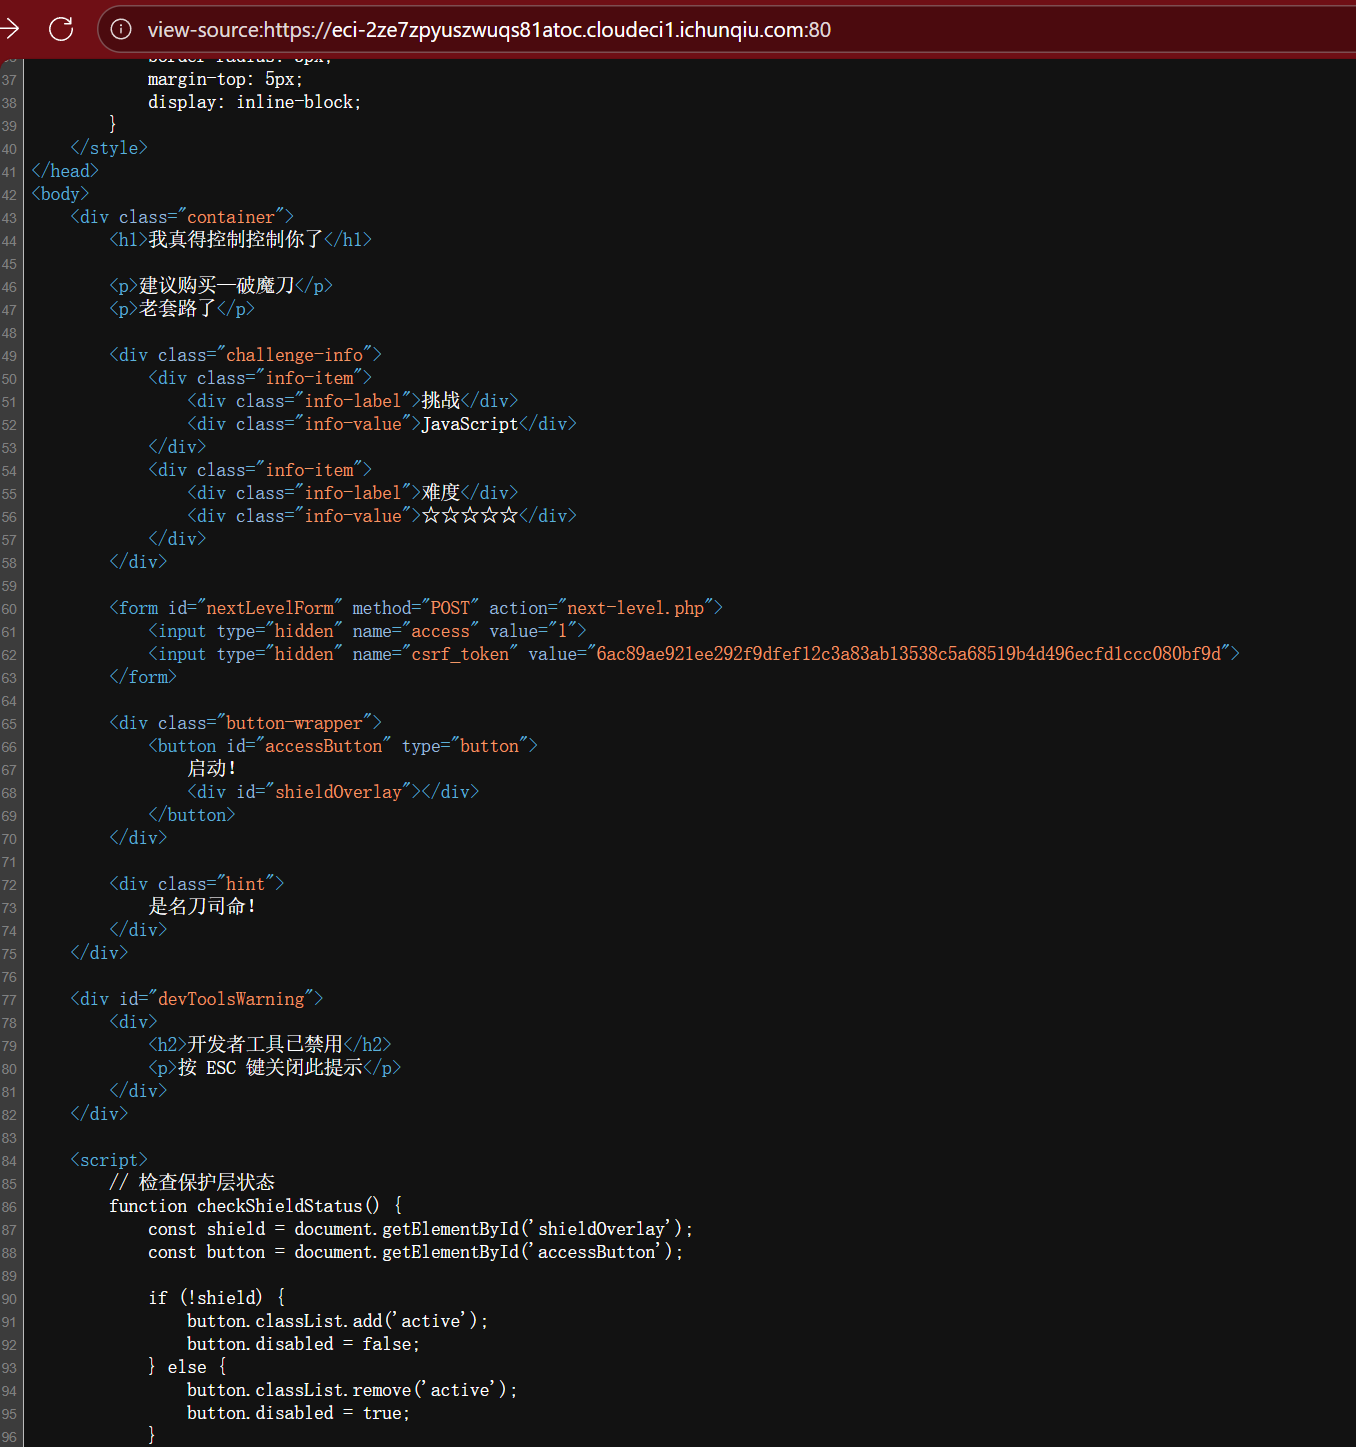Click the shieldOverlay id in the div tag

[338, 792]
